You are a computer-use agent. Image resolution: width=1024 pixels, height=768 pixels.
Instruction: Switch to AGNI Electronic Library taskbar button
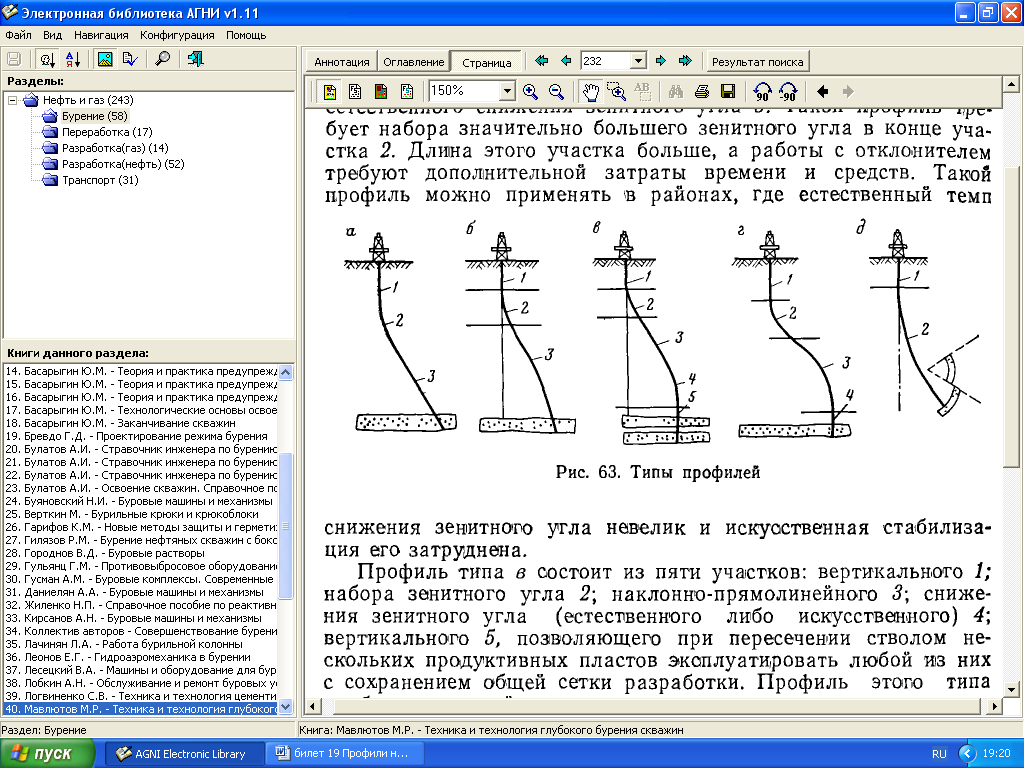(185, 754)
